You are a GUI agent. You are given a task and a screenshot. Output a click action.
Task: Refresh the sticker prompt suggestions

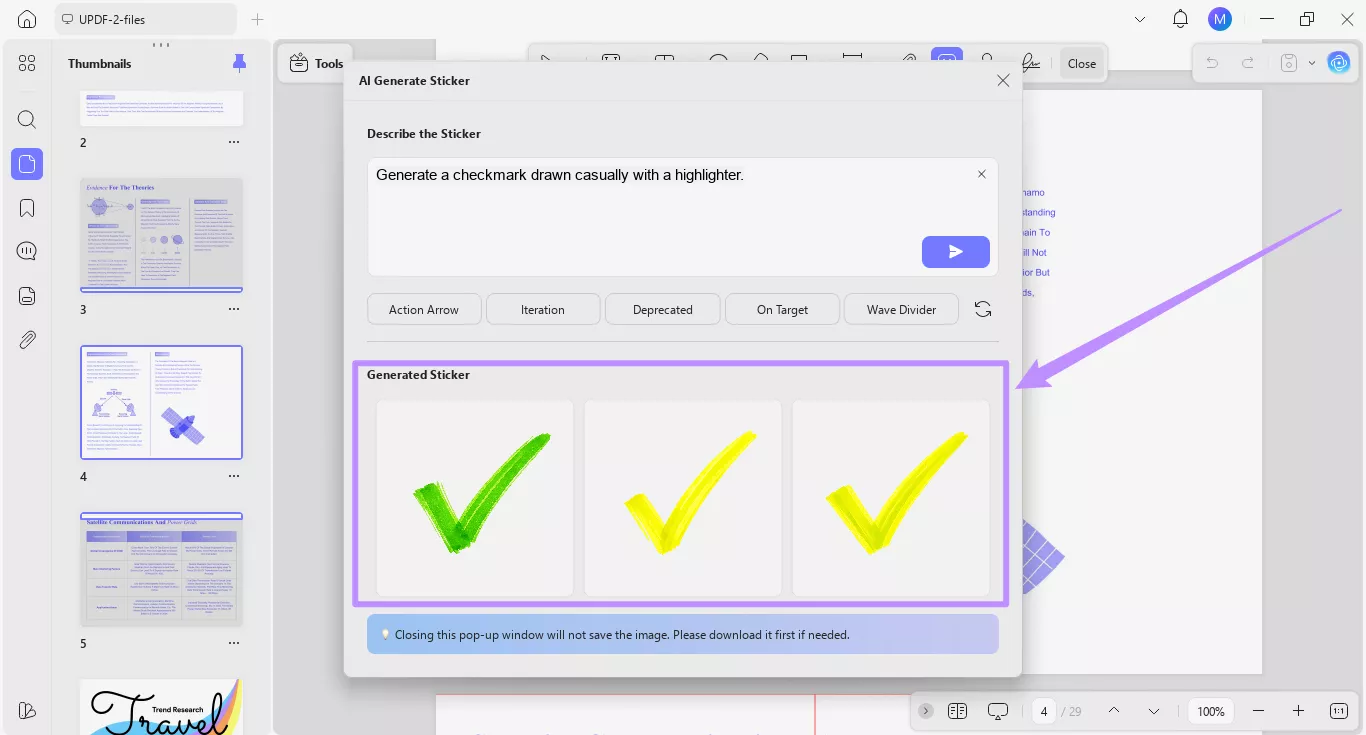point(983,309)
